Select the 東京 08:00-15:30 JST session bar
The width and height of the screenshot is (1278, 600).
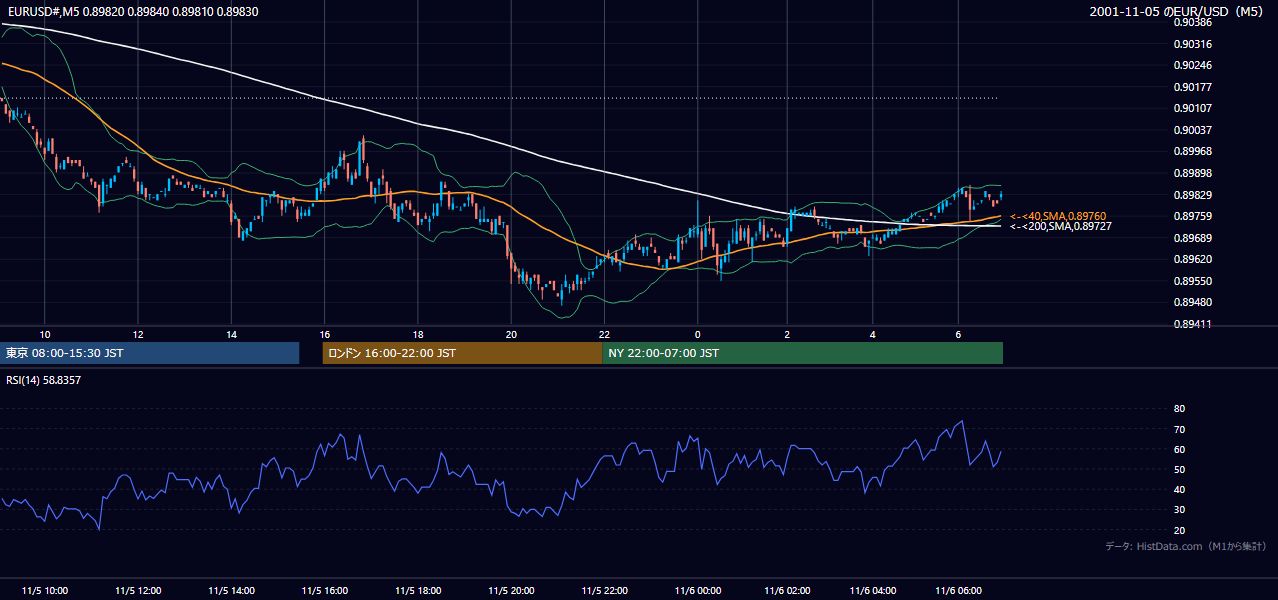(150, 353)
